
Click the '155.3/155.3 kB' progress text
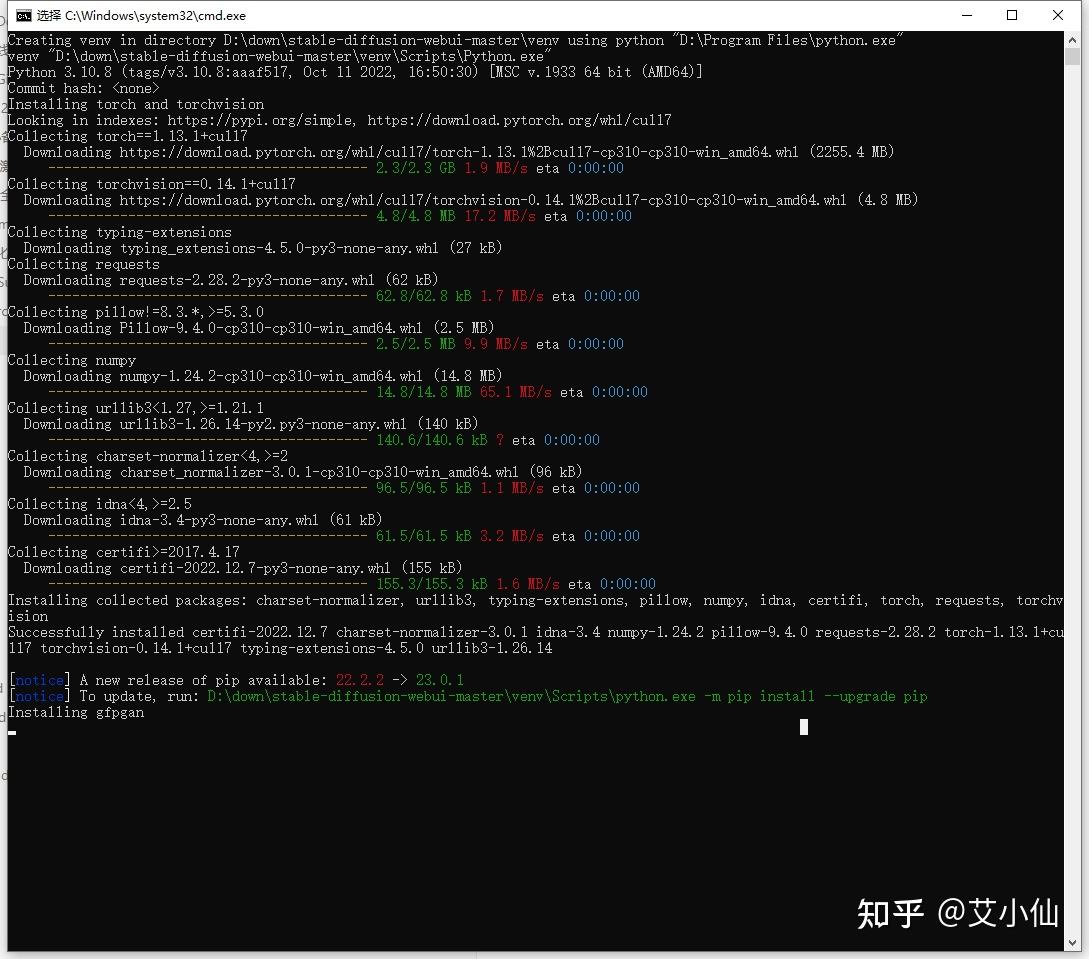[432, 584]
